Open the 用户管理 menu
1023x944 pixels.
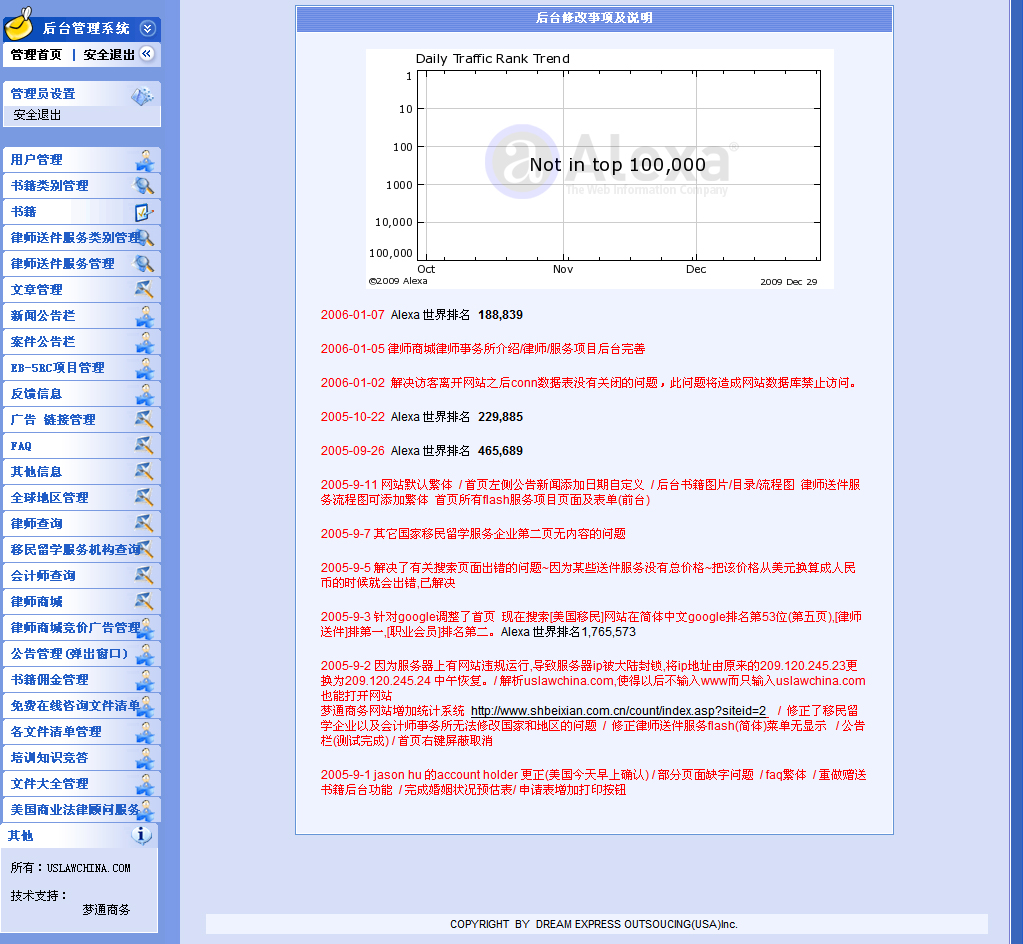pyautogui.click(x=82, y=160)
